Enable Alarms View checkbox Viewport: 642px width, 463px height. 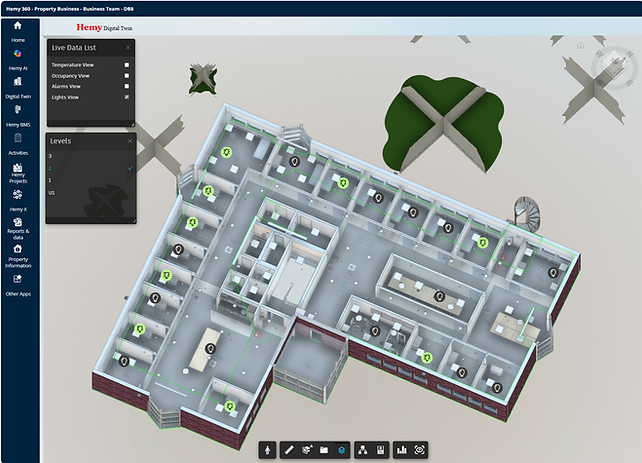coord(127,86)
